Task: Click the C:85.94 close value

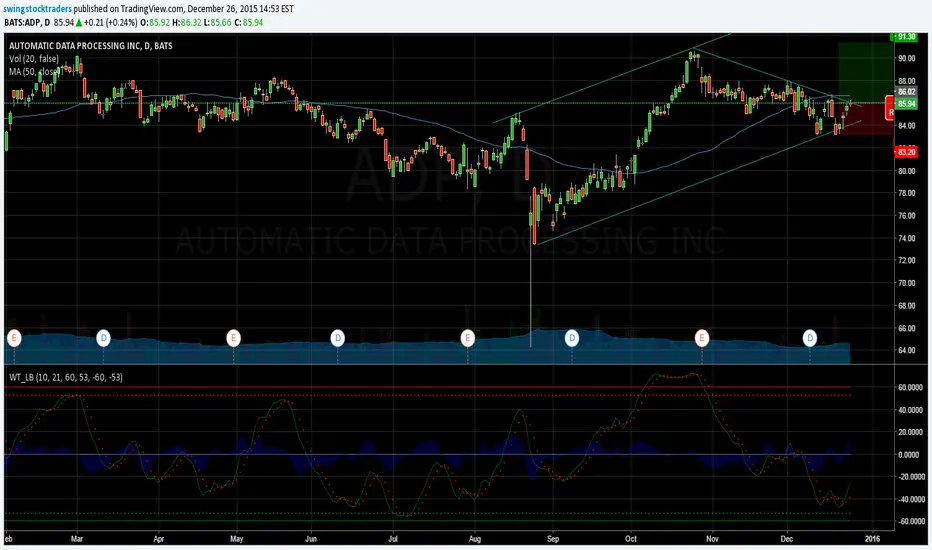Action: pos(248,23)
